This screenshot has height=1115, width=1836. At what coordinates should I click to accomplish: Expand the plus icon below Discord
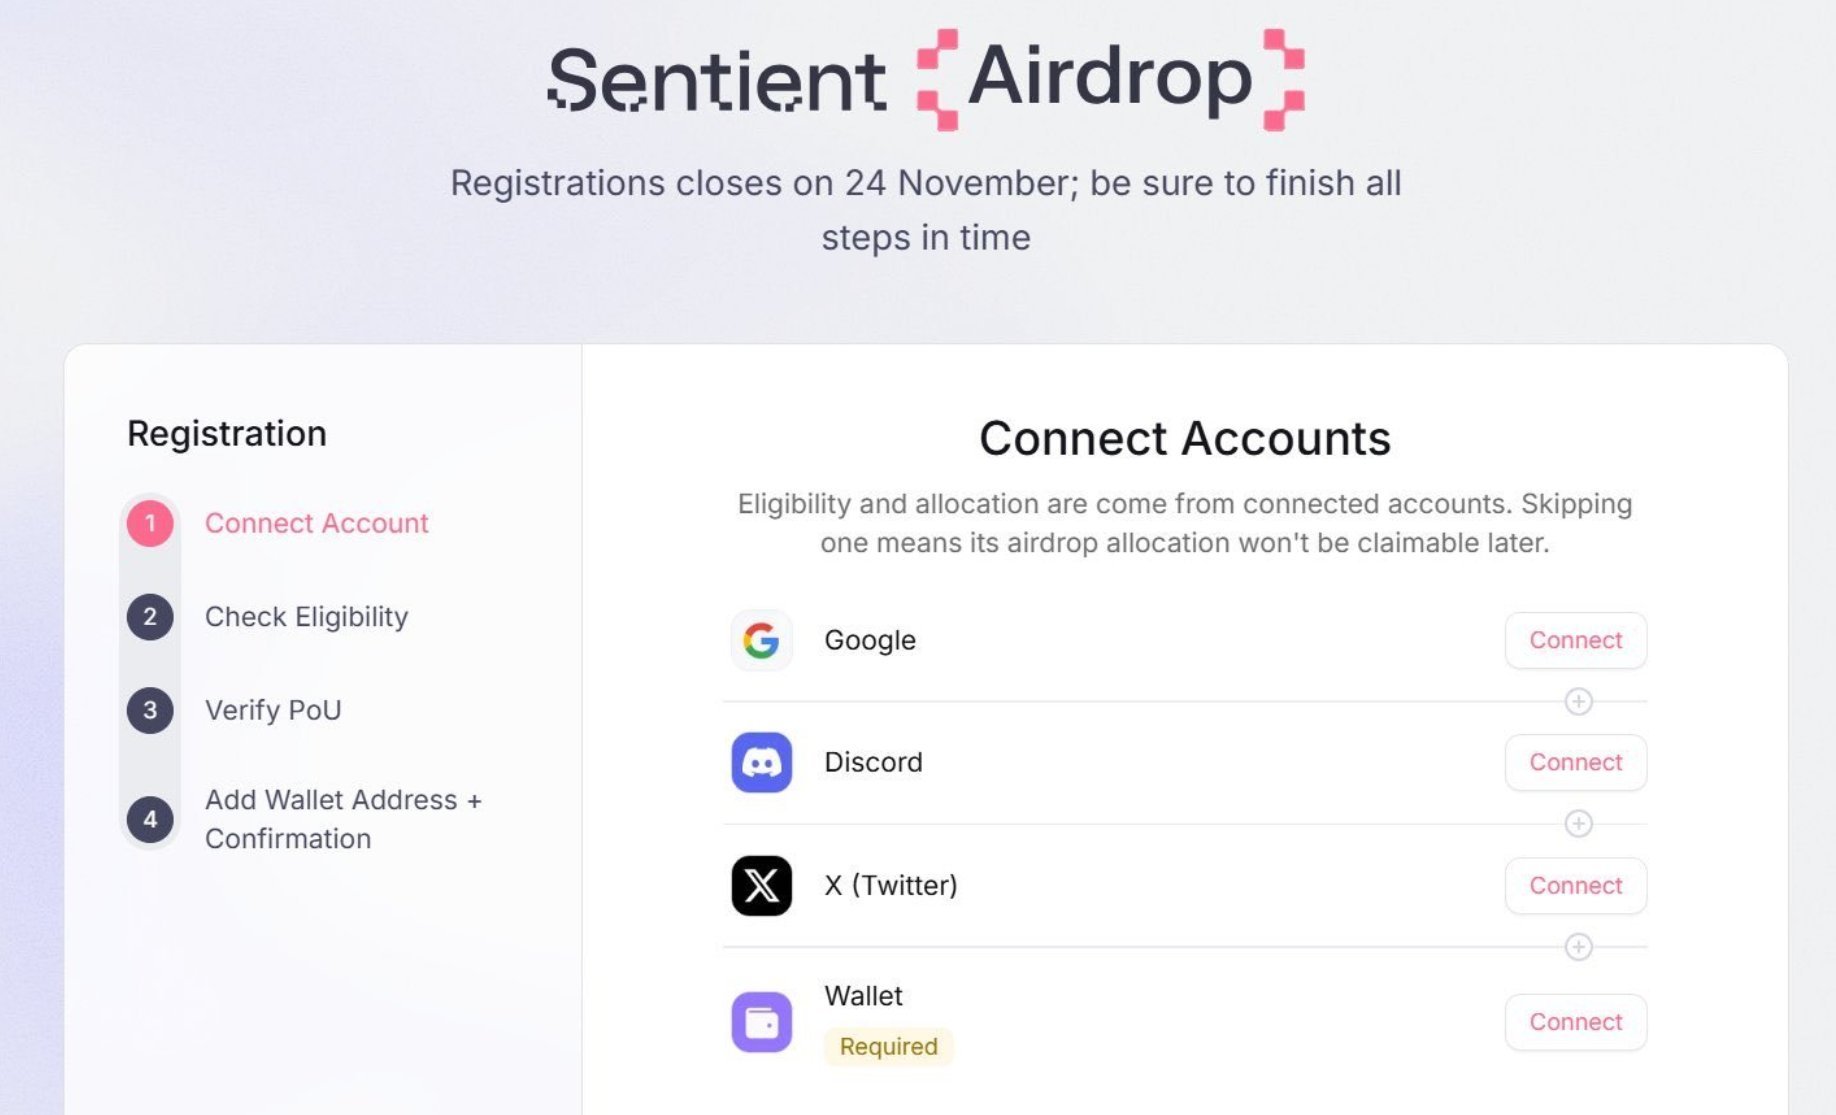pos(1578,823)
